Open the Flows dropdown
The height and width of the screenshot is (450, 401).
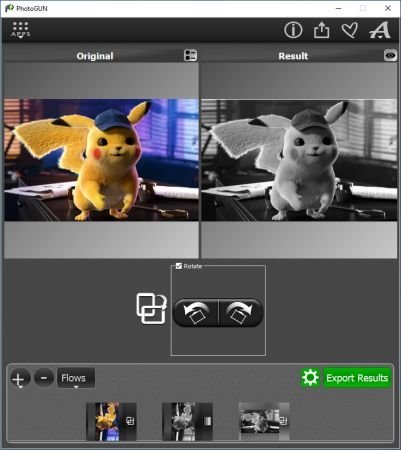click(x=76, y=378)
